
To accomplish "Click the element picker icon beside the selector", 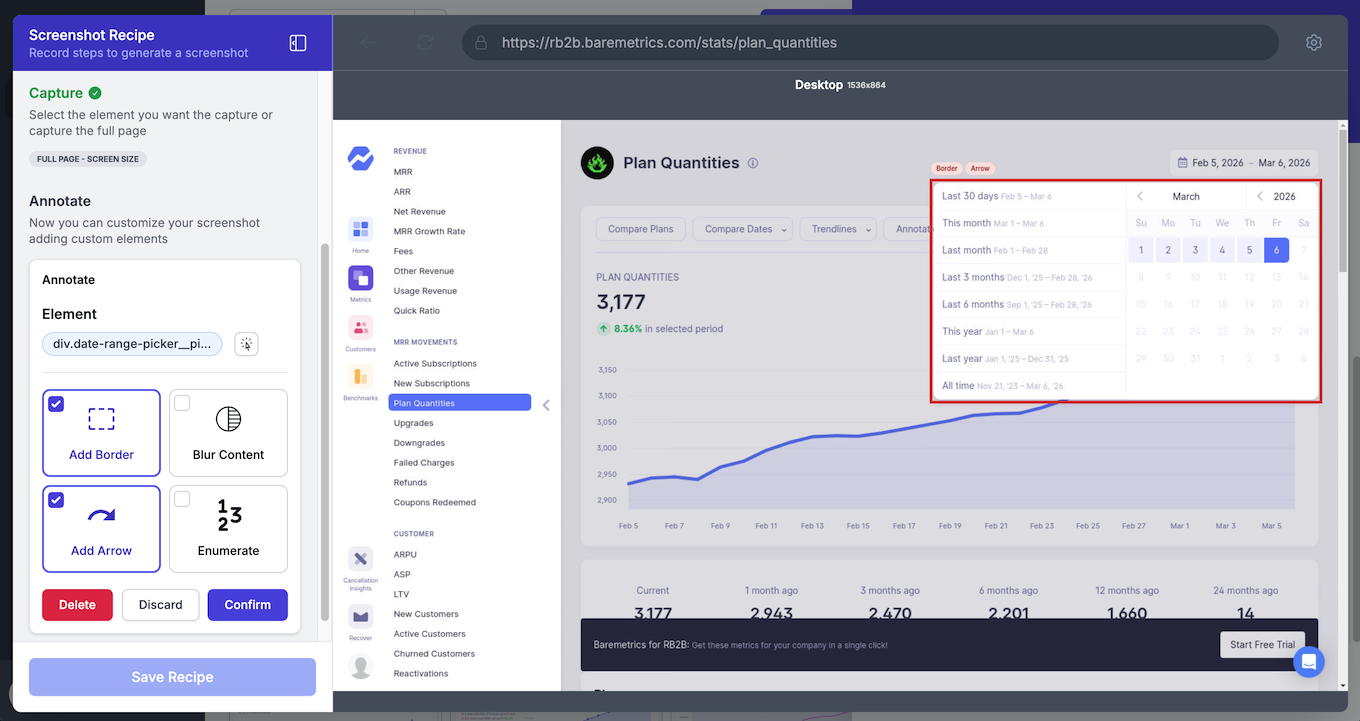I will coord(246,344).
